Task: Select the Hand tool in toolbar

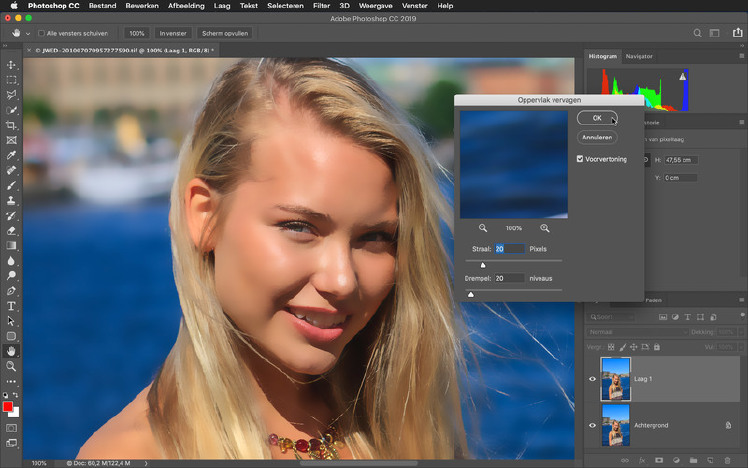Action: [11, 351]
